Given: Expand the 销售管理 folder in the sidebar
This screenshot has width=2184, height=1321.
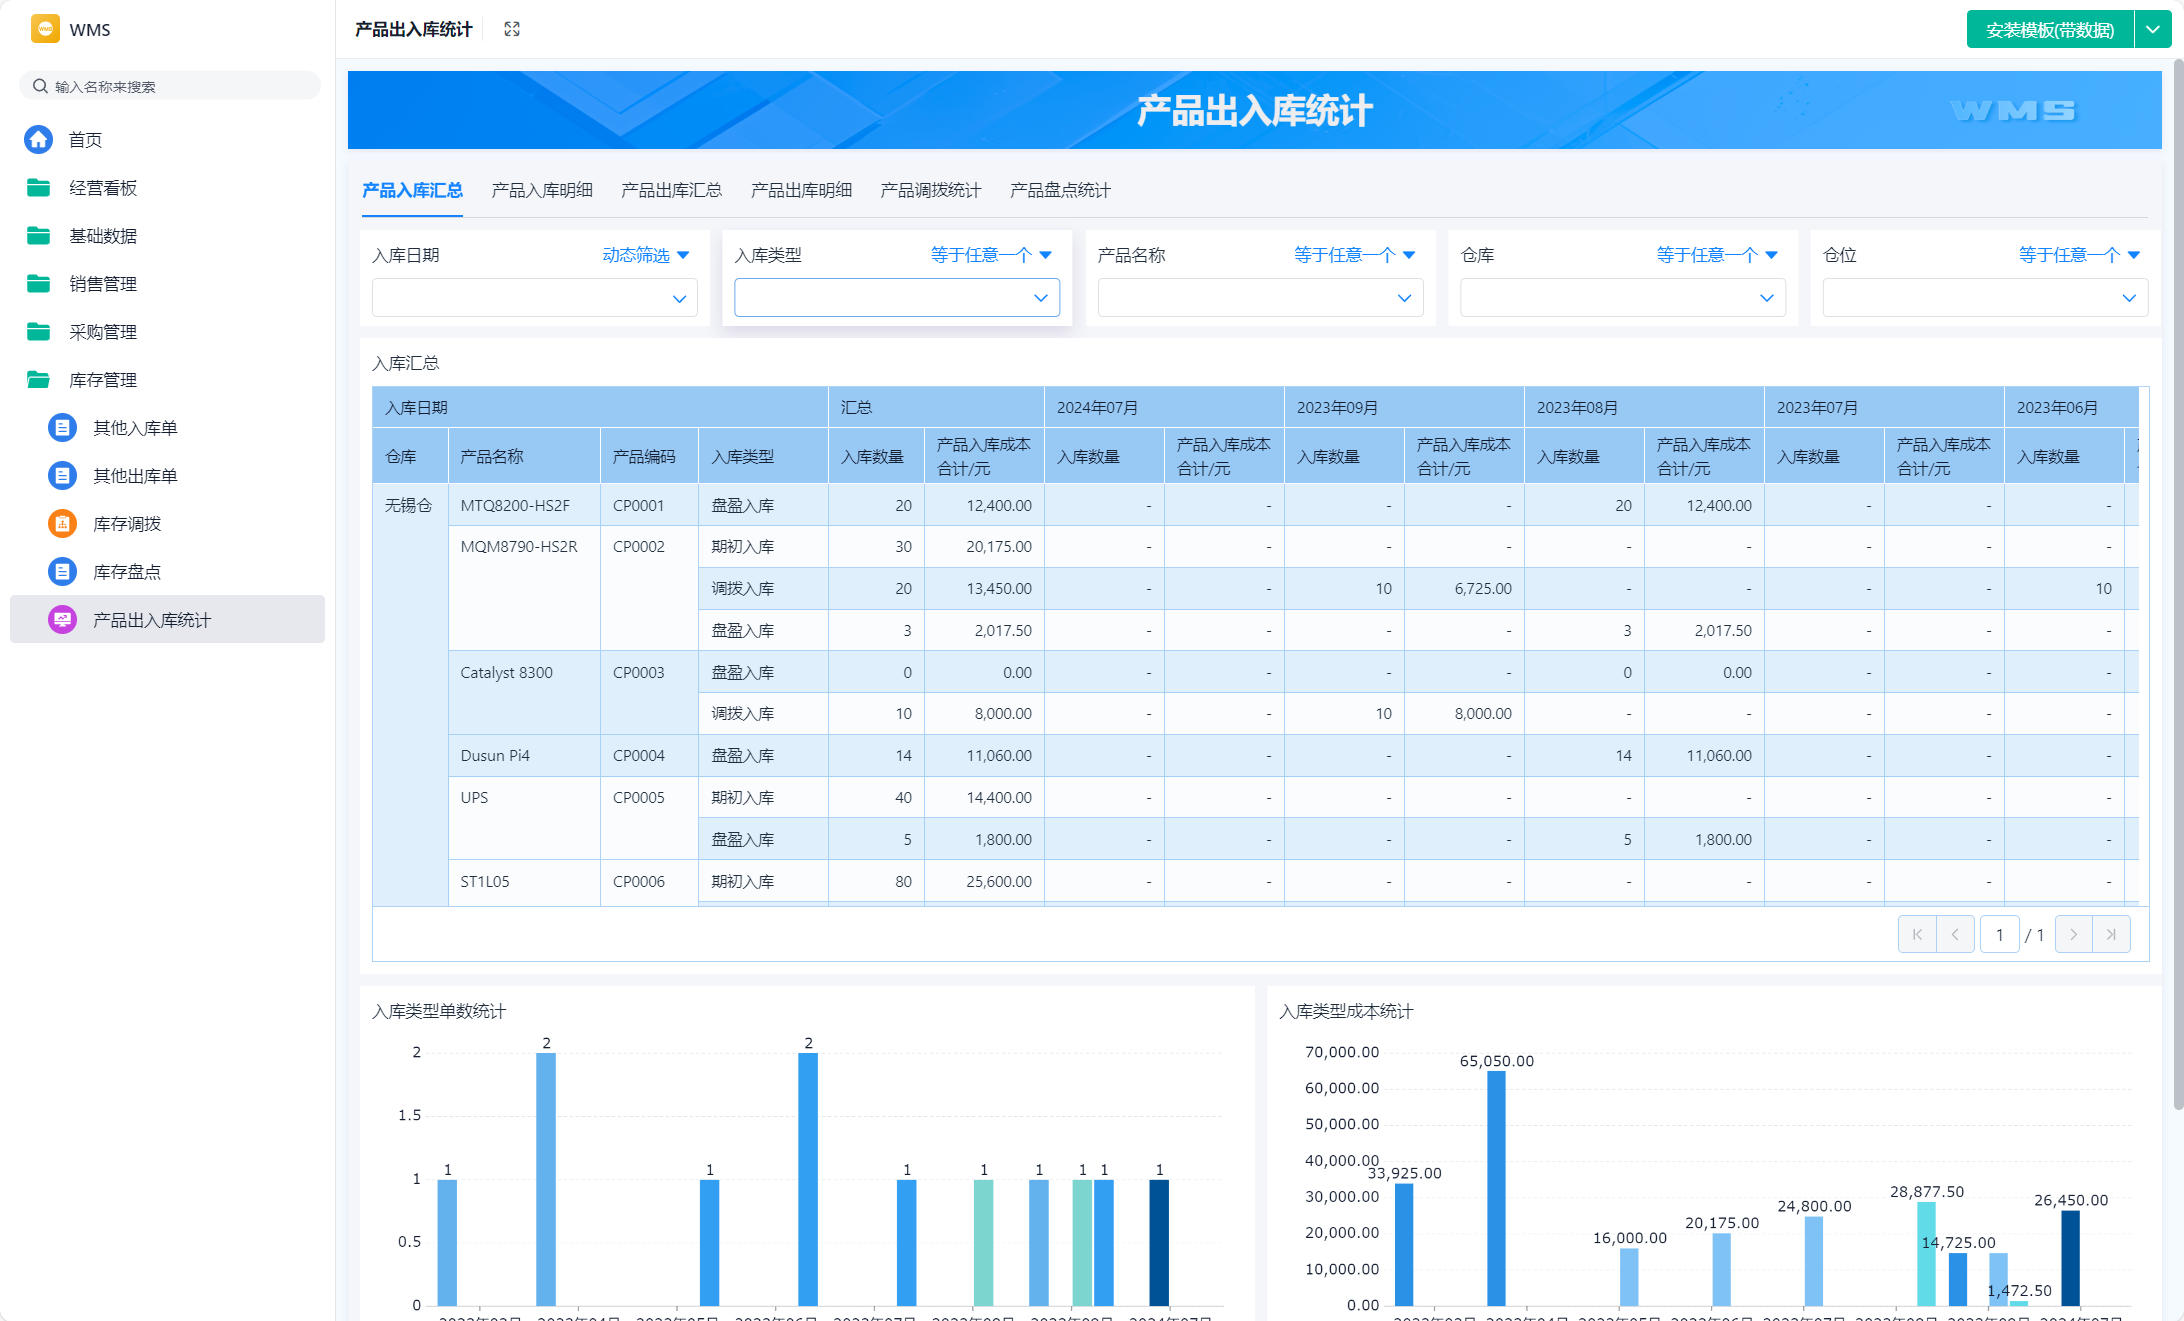Looking at the screenshot, I should [102, 284].
